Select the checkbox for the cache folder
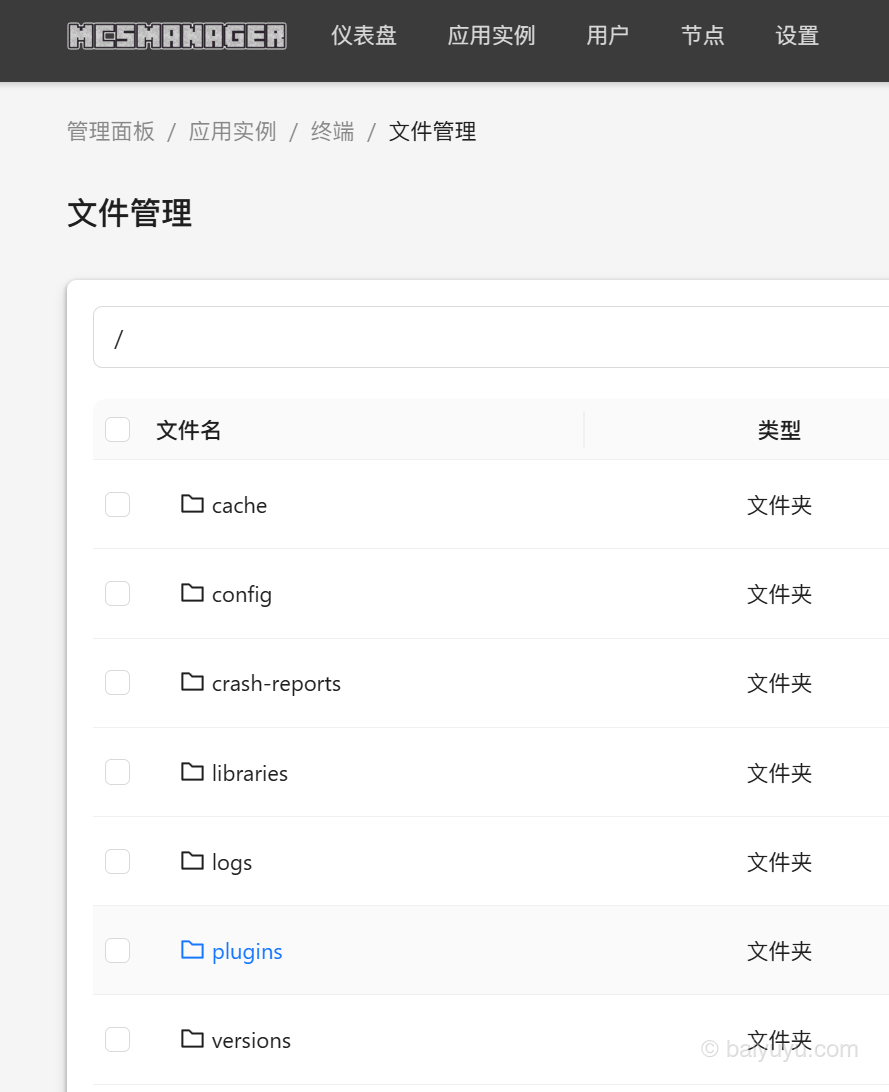 pyautogui.click(x=117, y=504)
